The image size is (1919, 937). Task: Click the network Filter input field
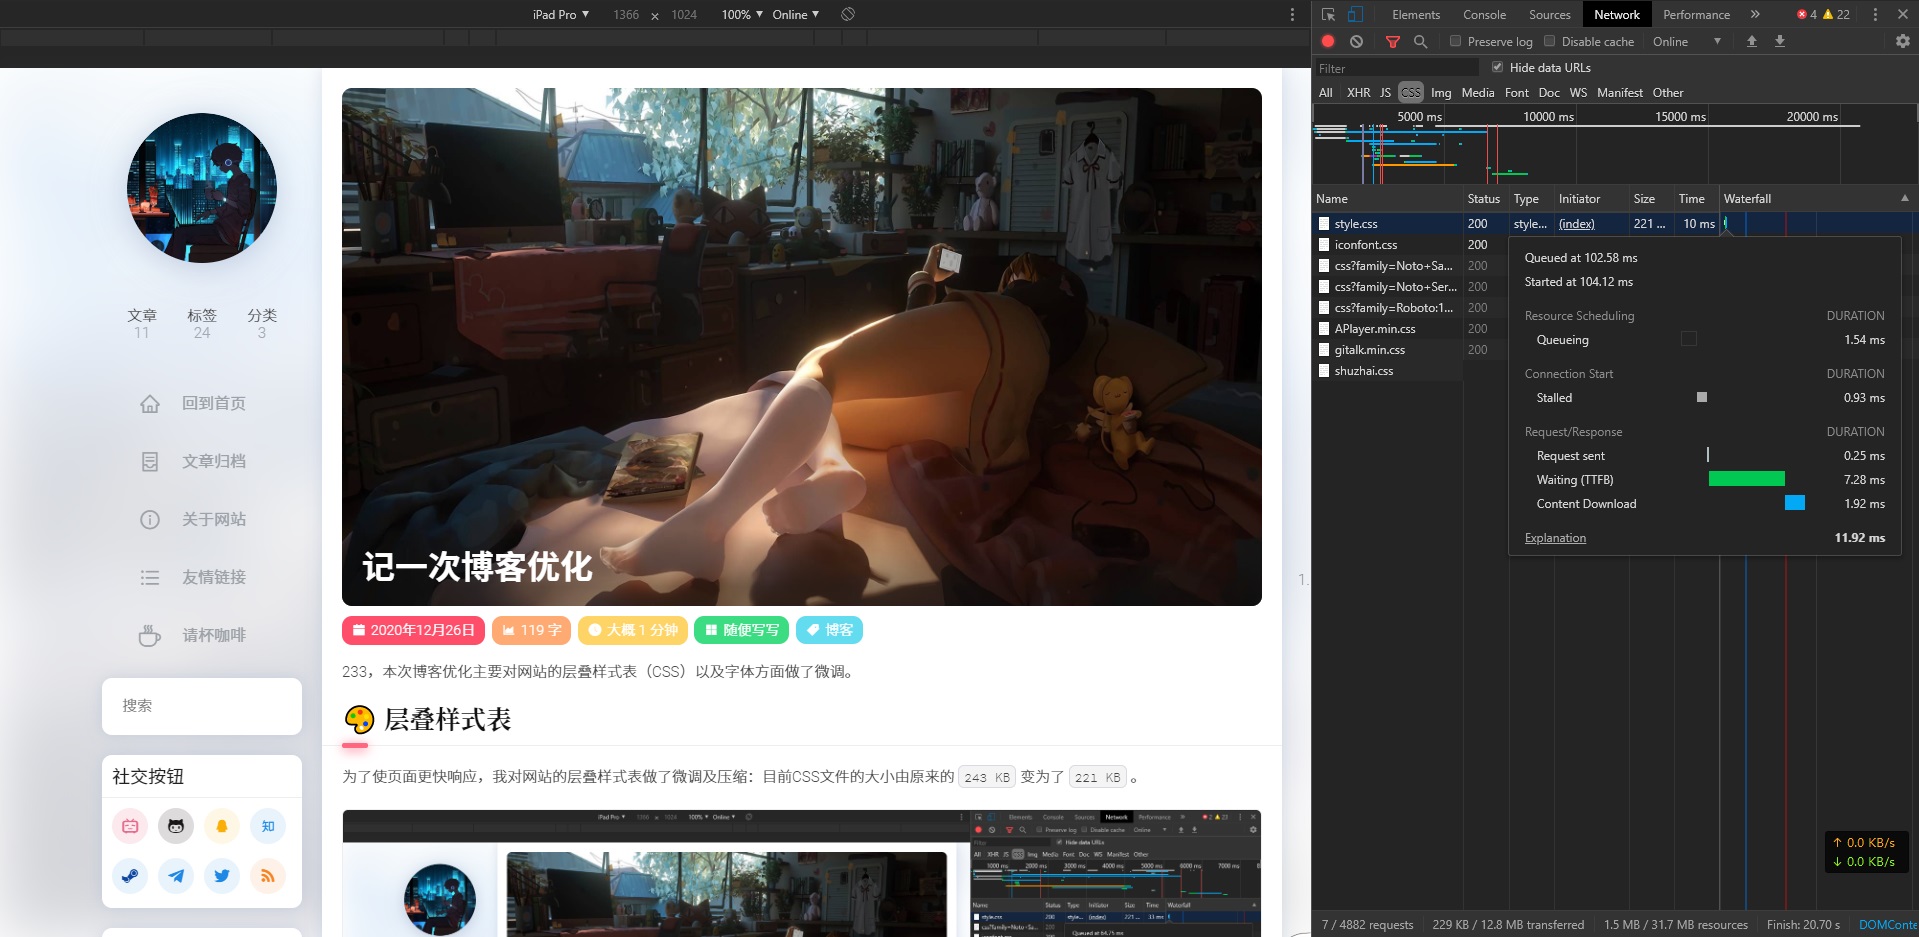pos(1396,68)
